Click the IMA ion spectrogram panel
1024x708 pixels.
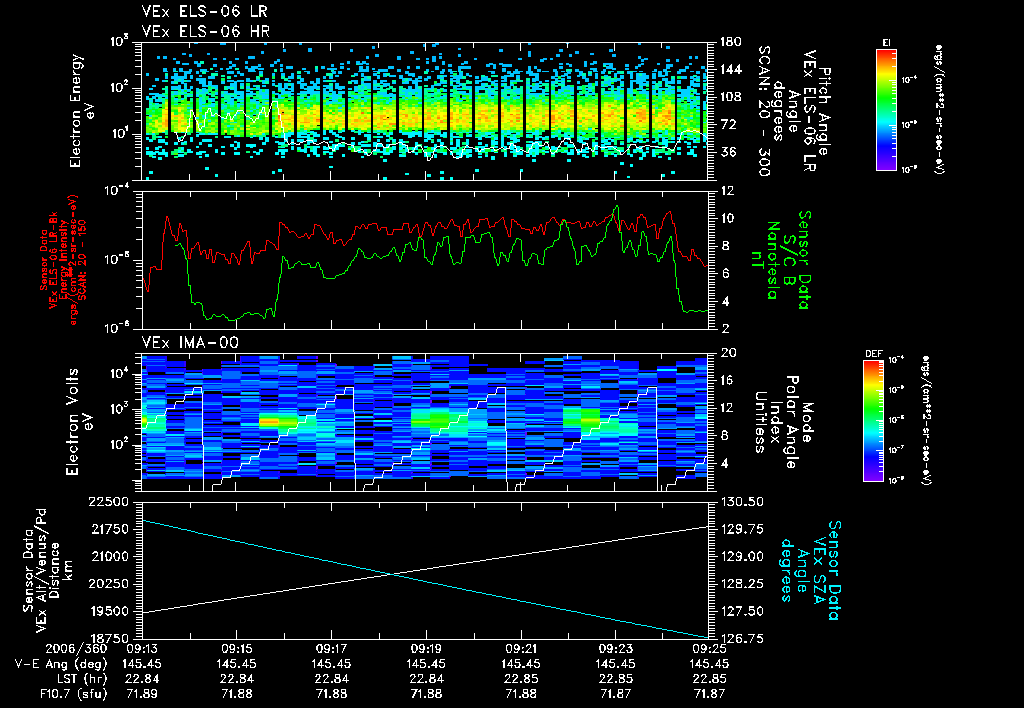point(425,422)
